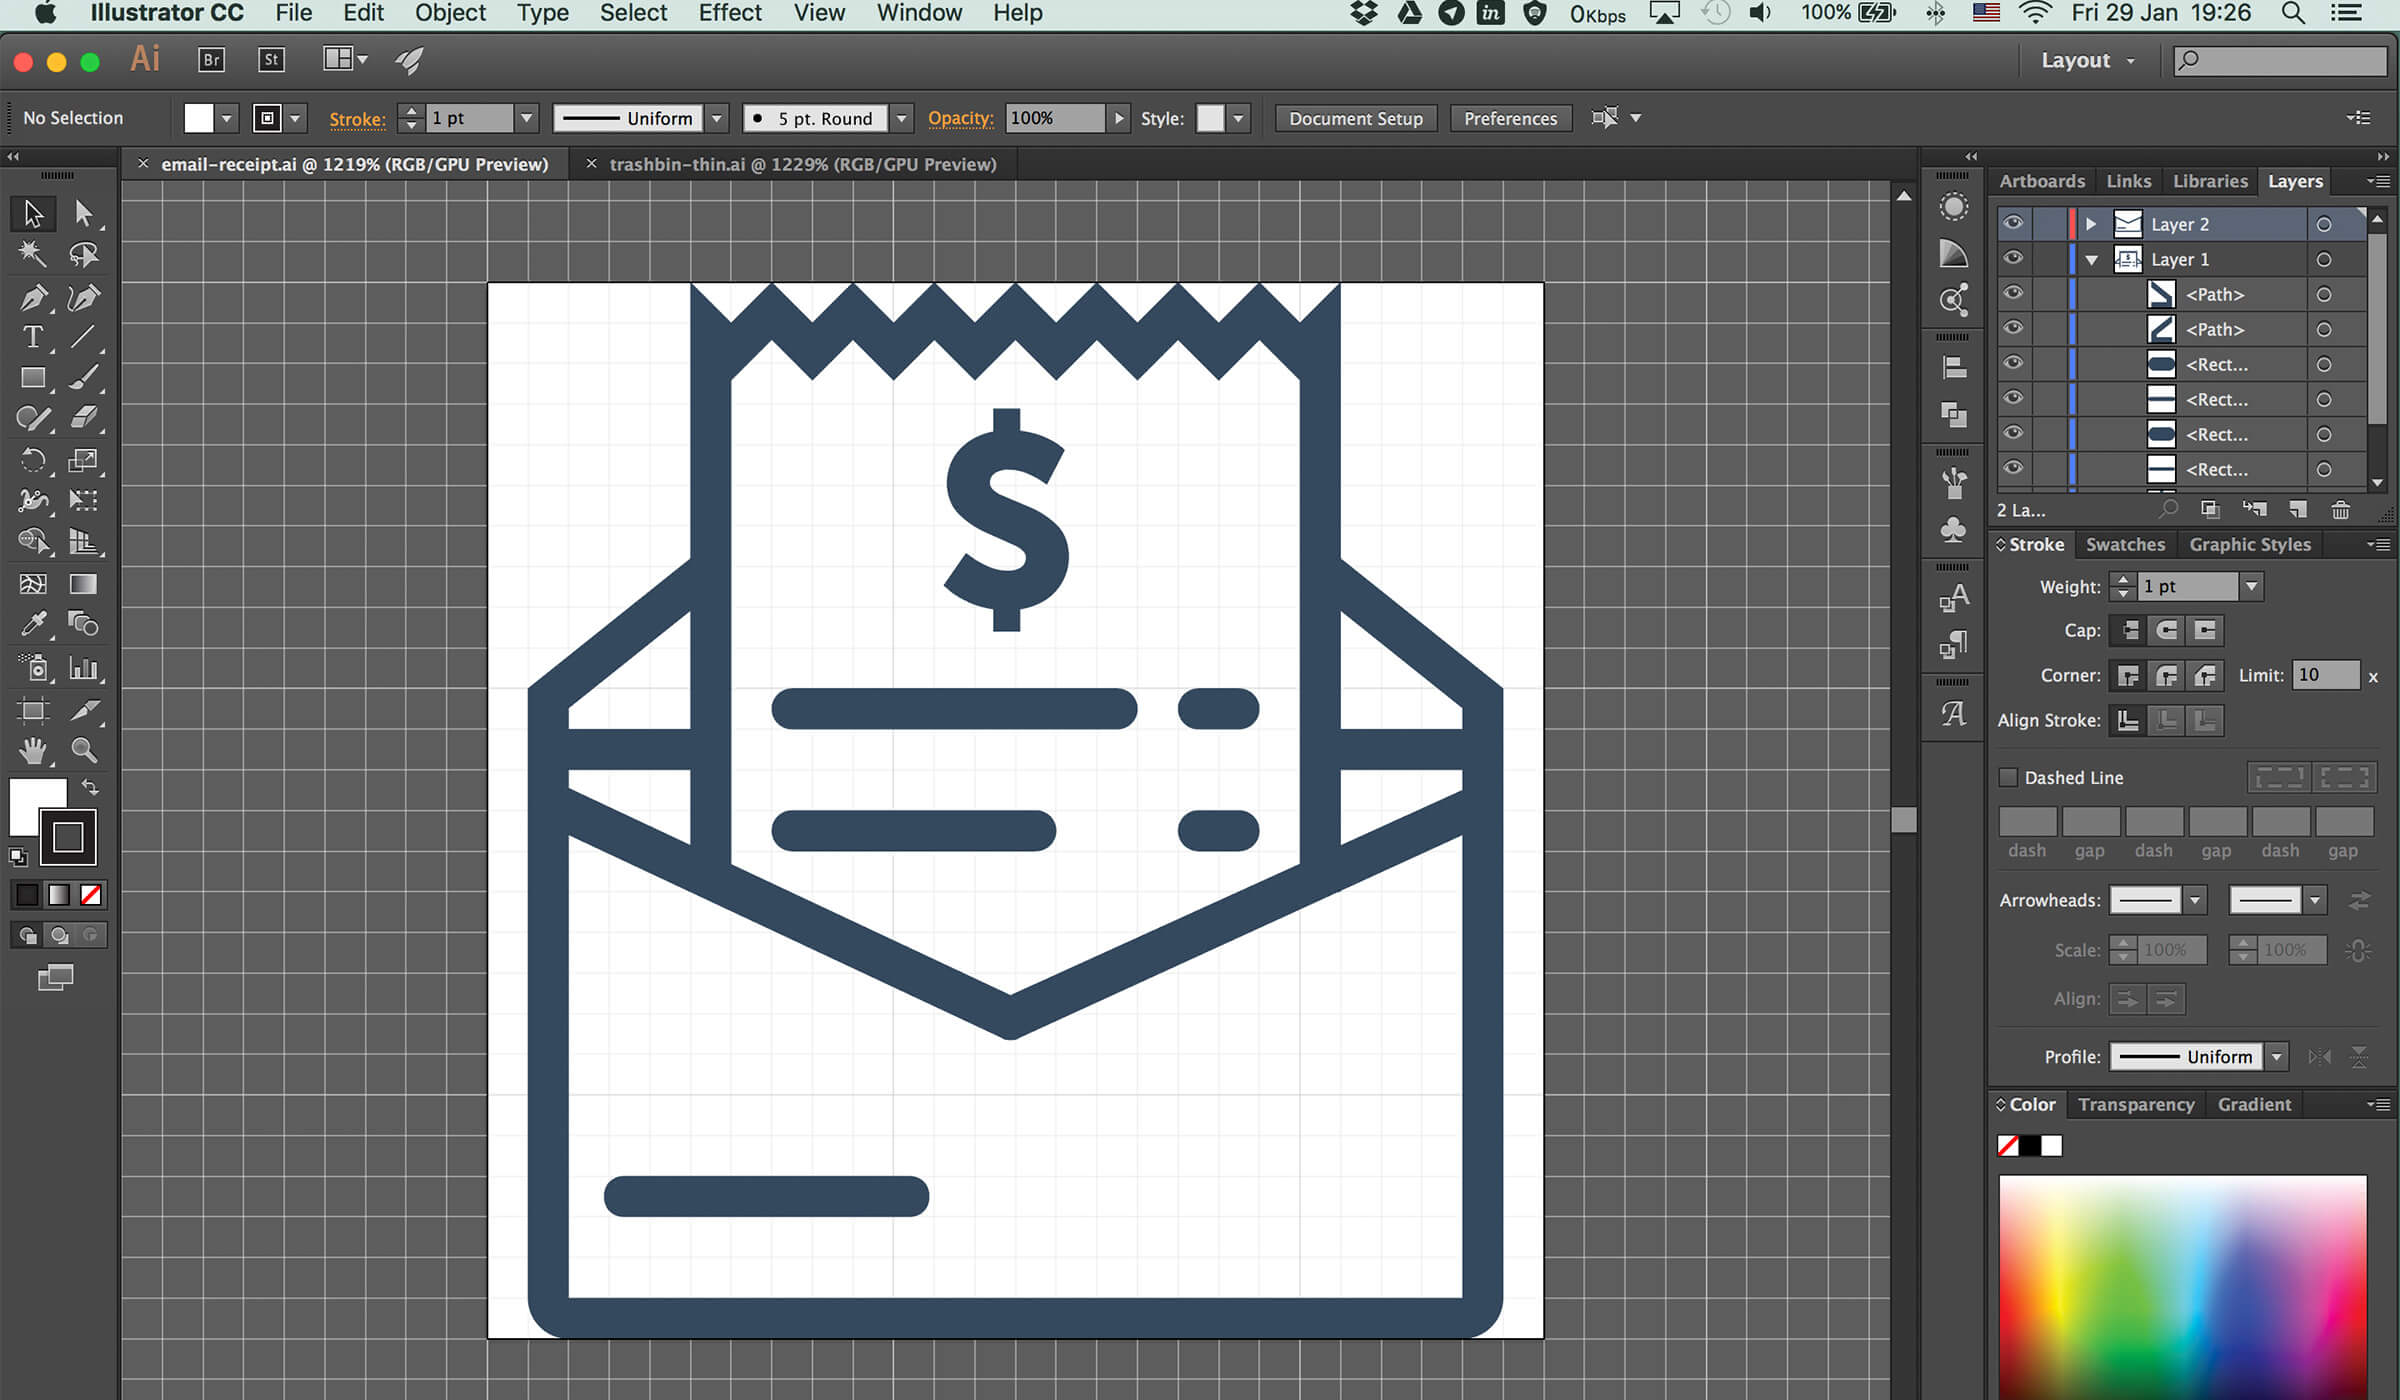Viewport: 2400px width, 1400px height.
Task: Select the Rotate tool
Action: (33, 460)
